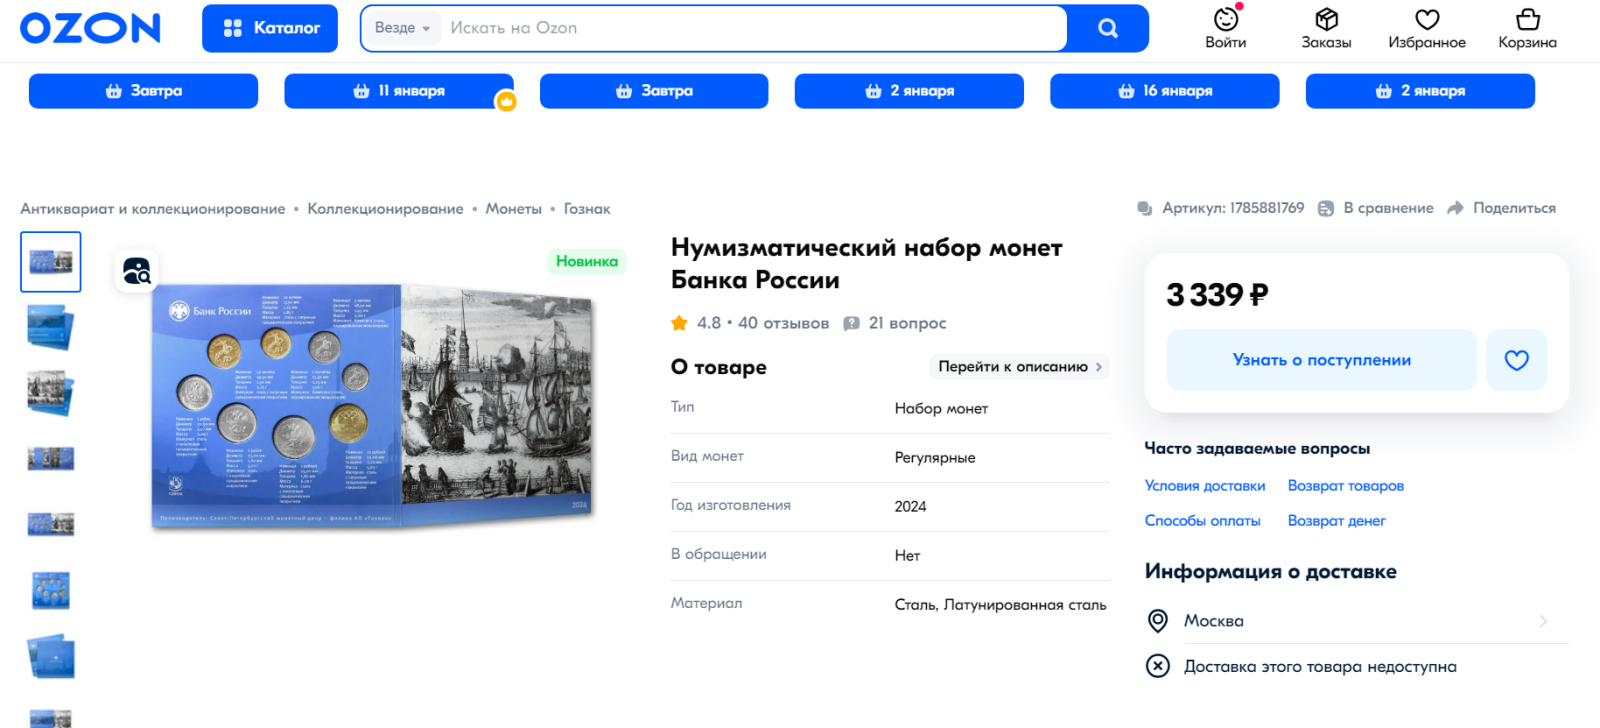1600x728 pixels.
Task: Open the 40 отзывов reviews link
Action: pos(783,323)
